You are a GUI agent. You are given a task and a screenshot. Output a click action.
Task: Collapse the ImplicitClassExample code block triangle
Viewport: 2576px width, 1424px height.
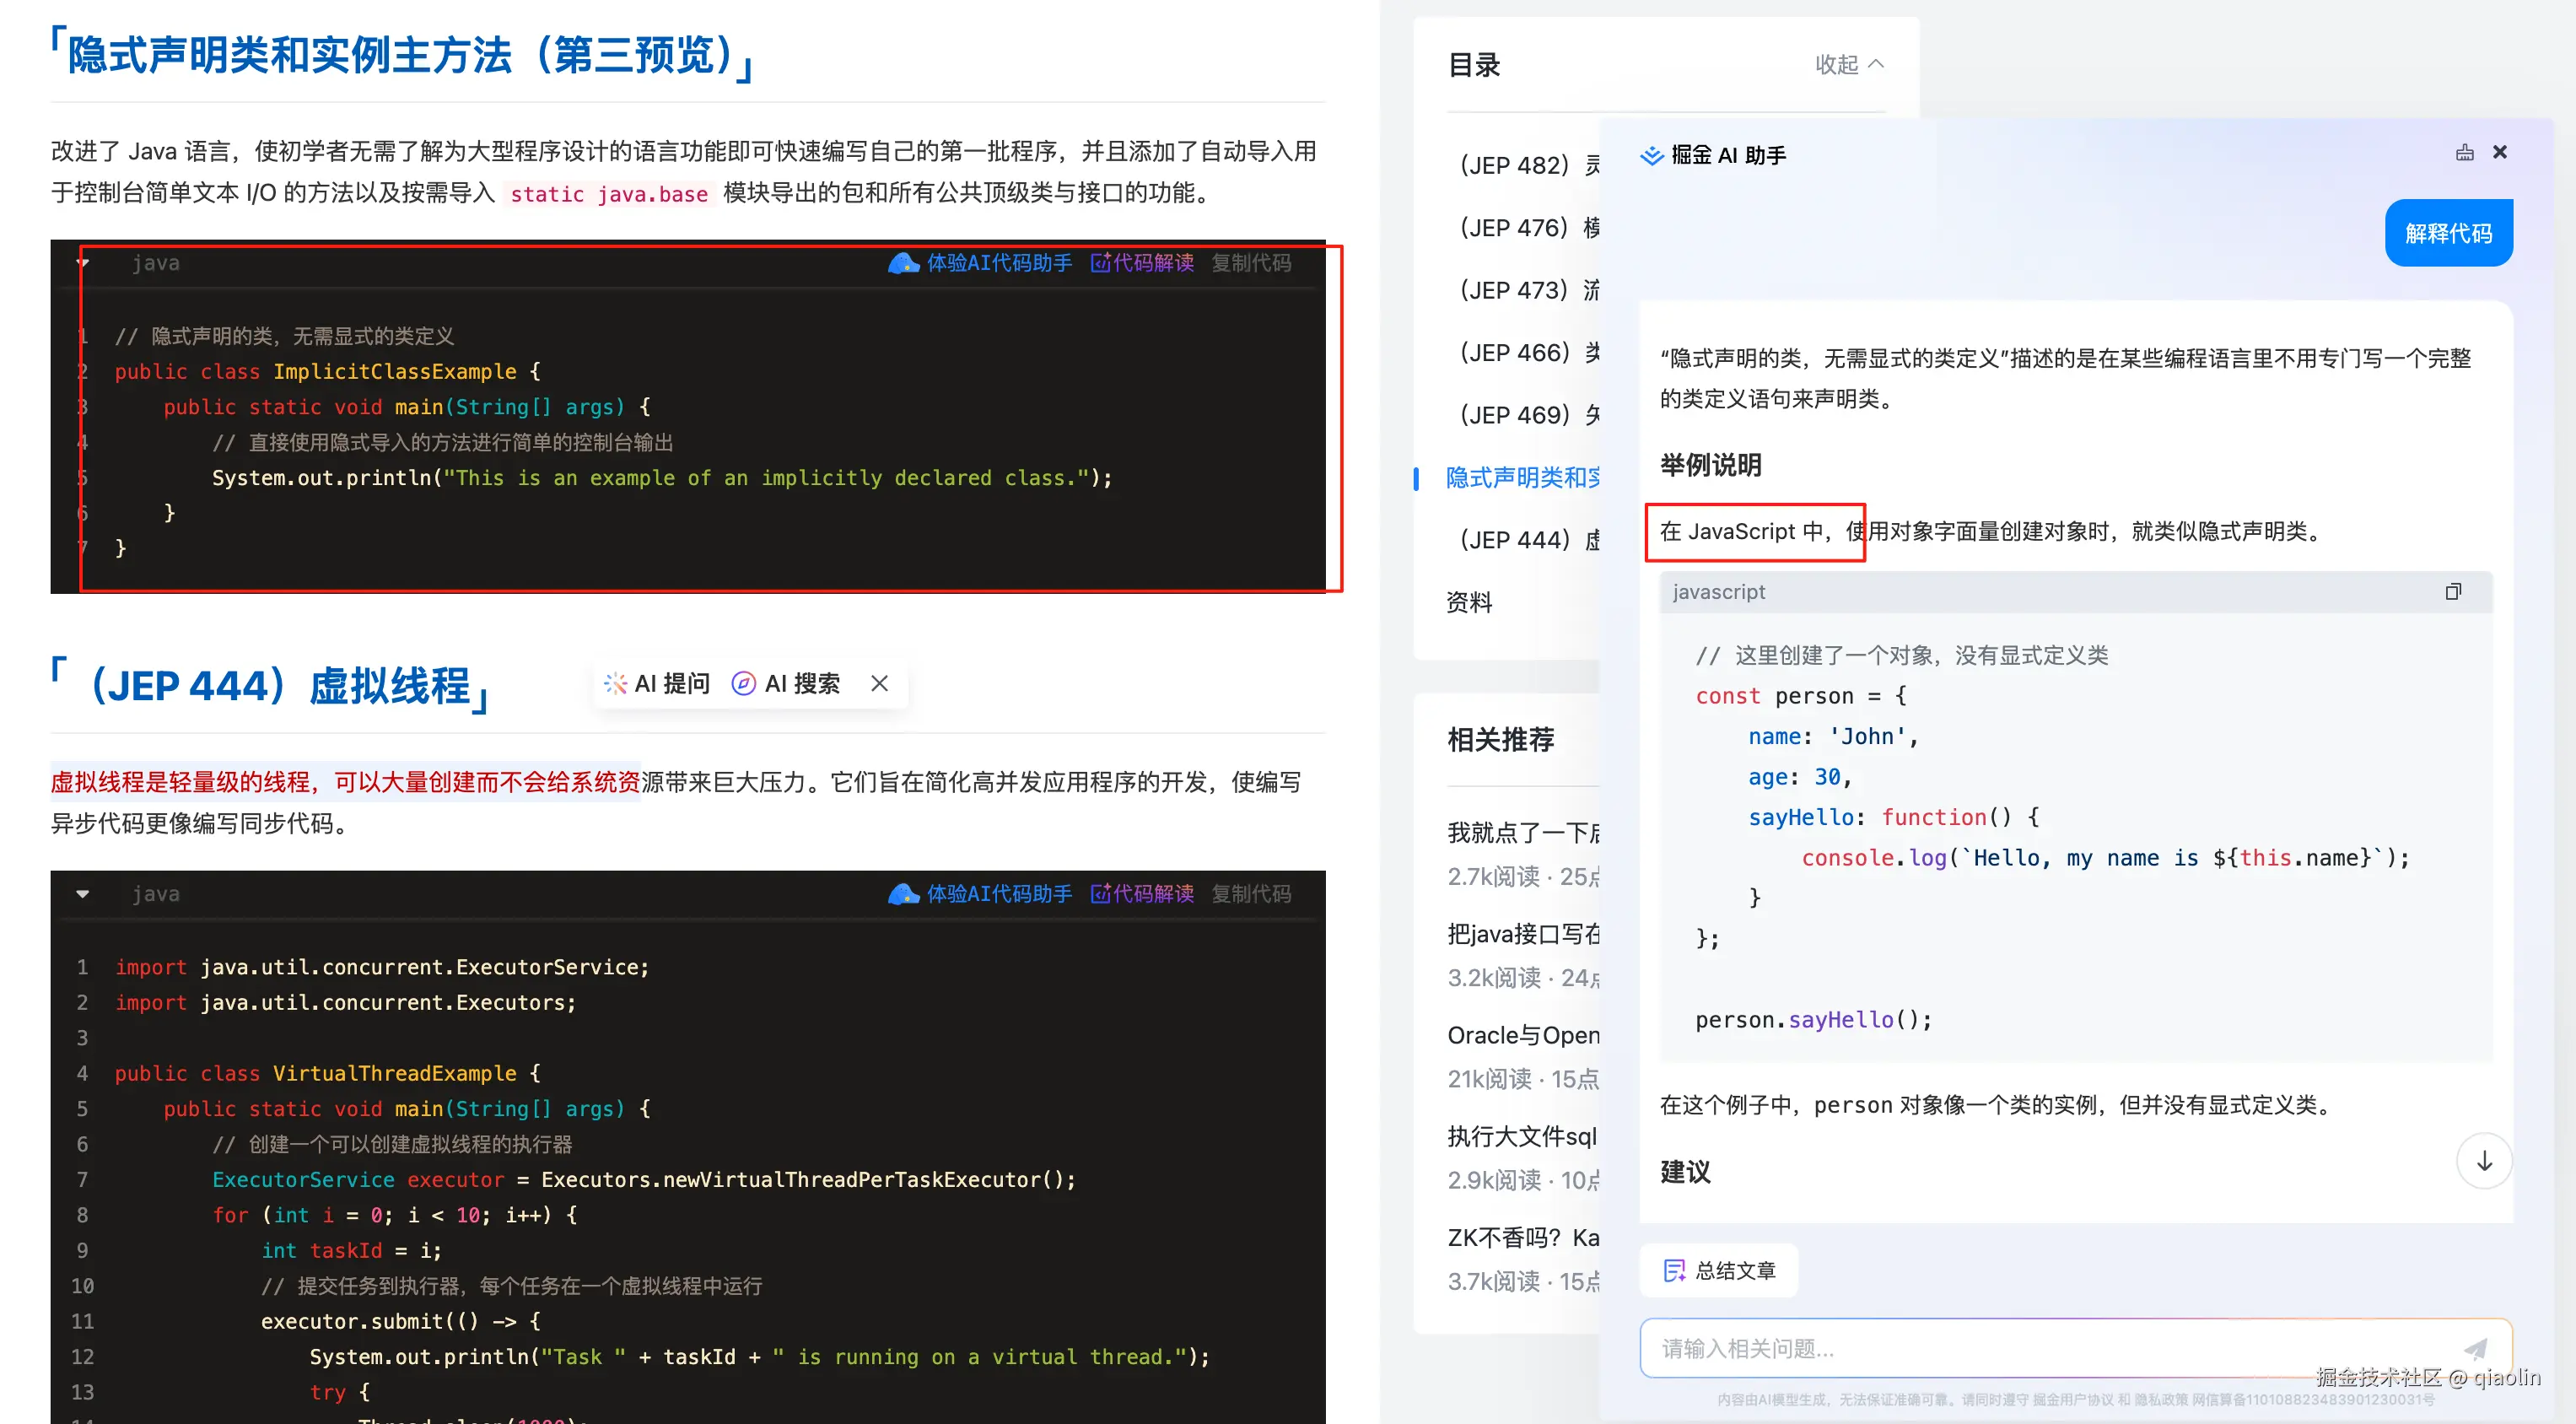point(83,262)
